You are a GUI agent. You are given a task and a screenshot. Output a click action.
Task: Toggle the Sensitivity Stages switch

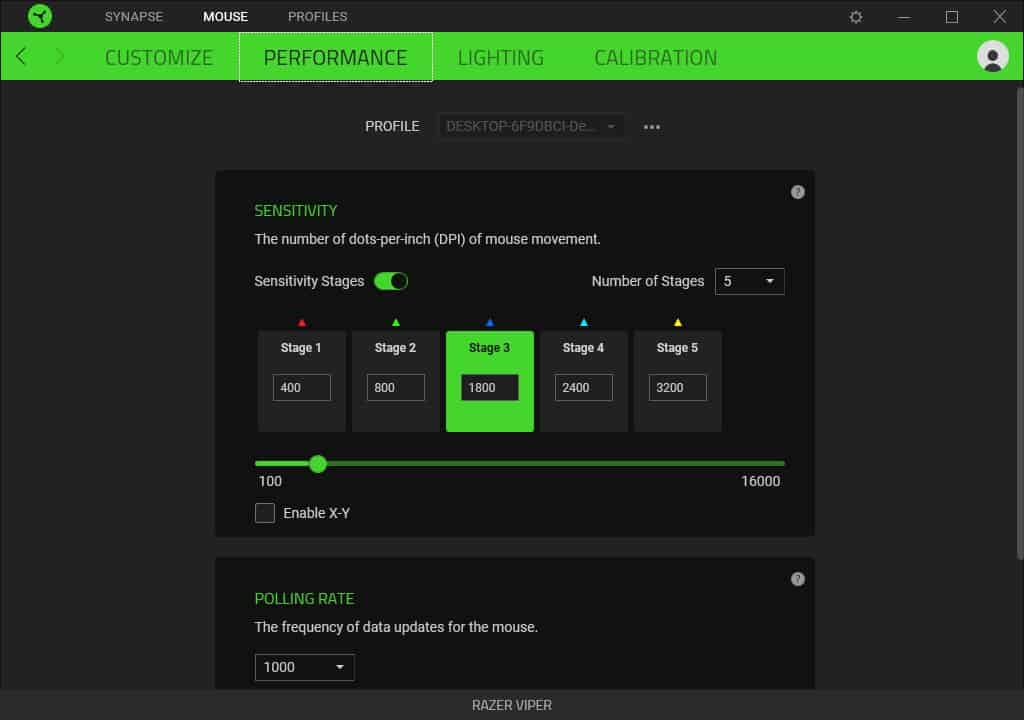[x=391, y=281]
